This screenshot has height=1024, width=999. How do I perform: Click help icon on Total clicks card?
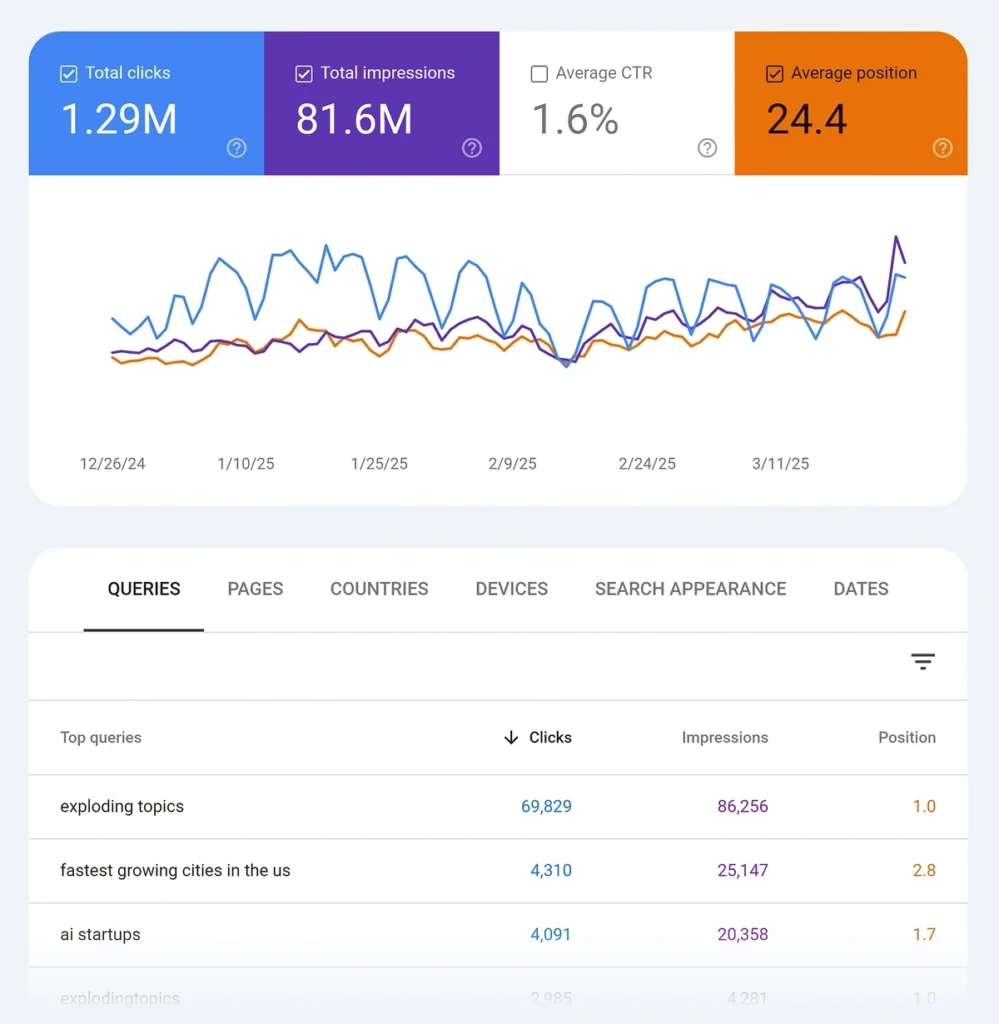pos(236,148)
